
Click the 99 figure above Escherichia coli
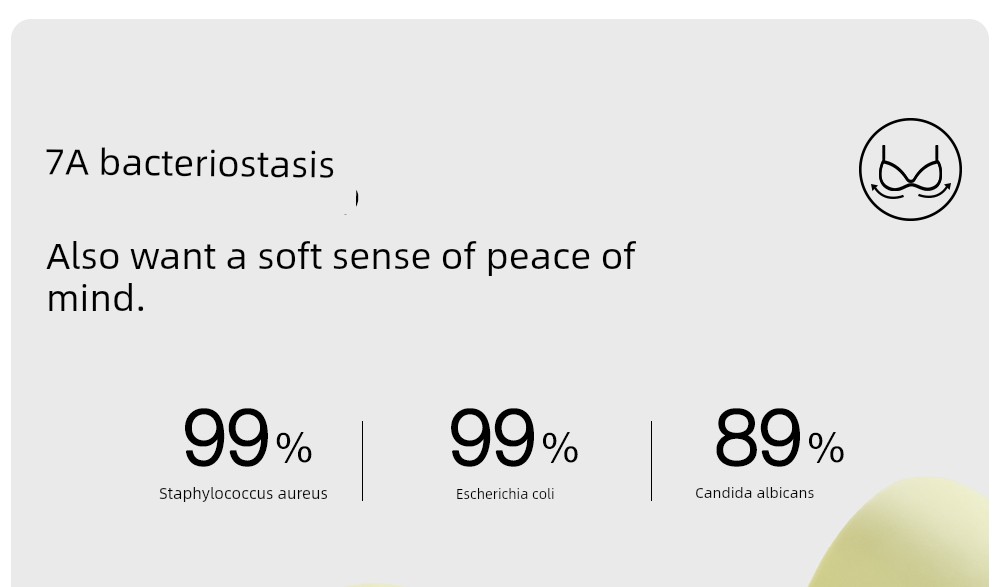492,438
